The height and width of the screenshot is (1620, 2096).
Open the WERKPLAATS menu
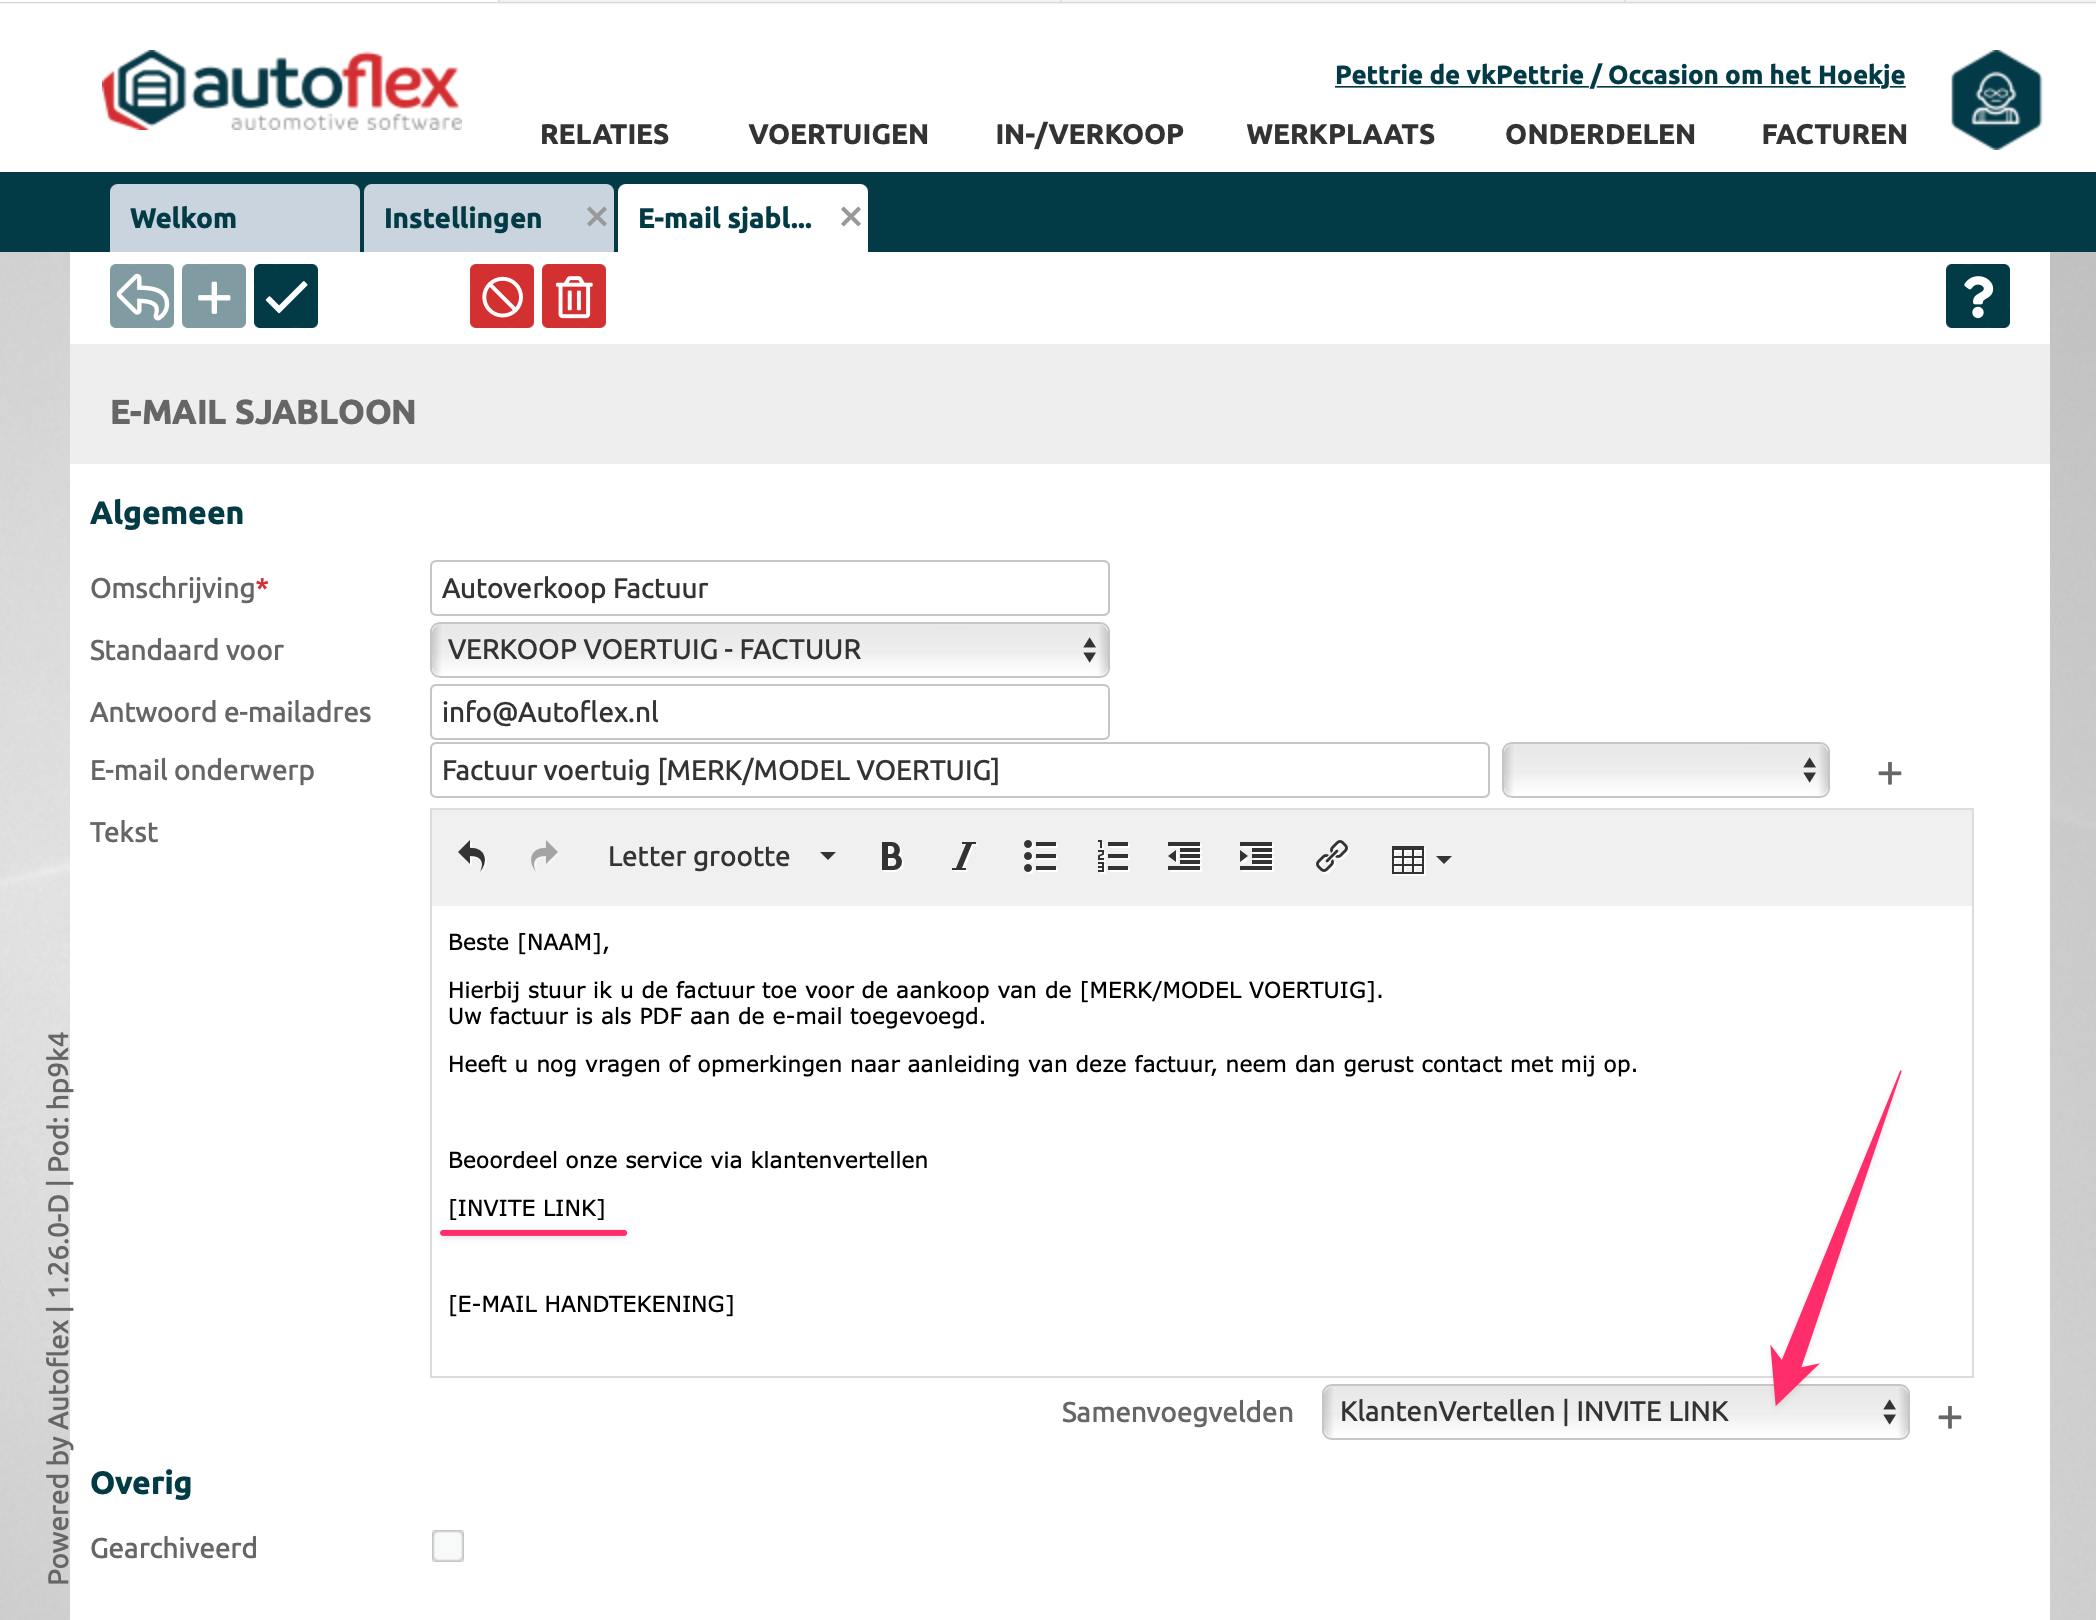point(1340,134)
